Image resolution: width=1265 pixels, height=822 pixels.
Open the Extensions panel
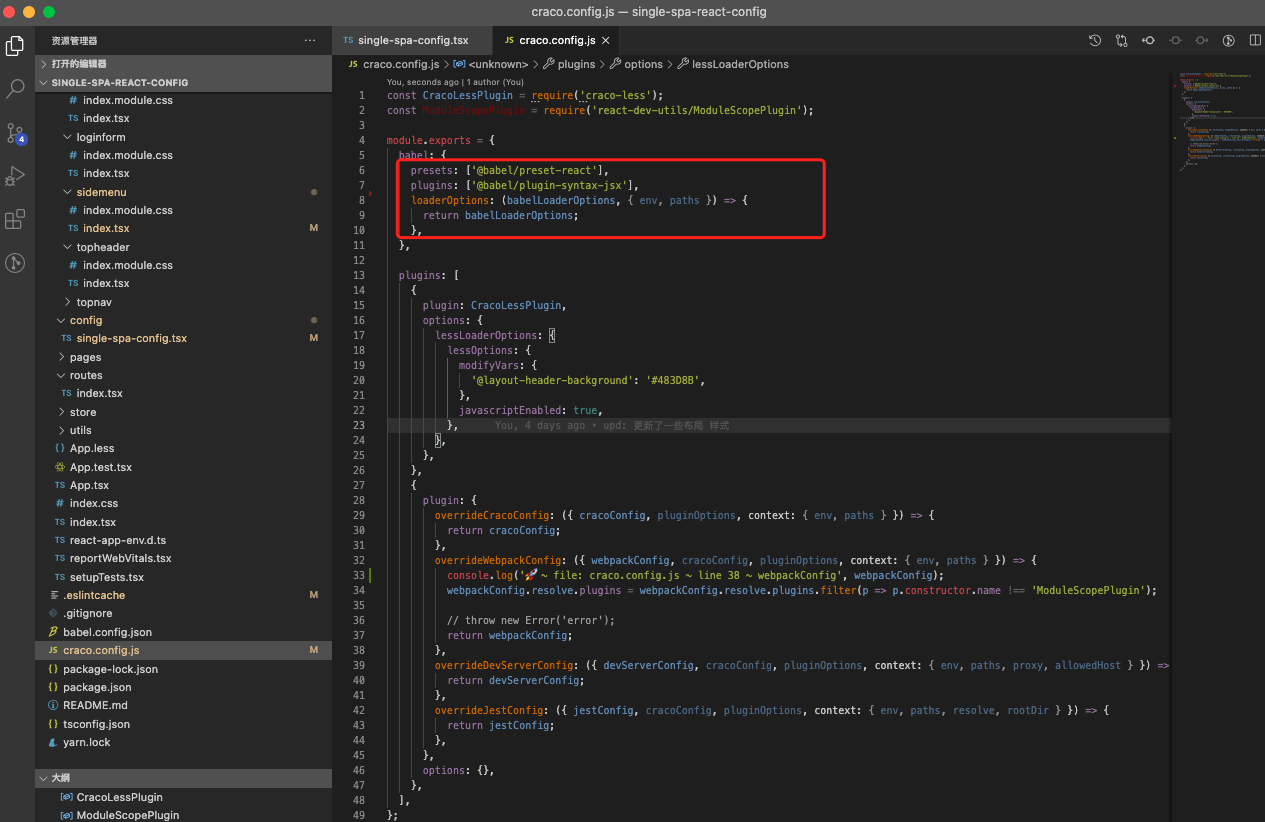coord(15,219)
